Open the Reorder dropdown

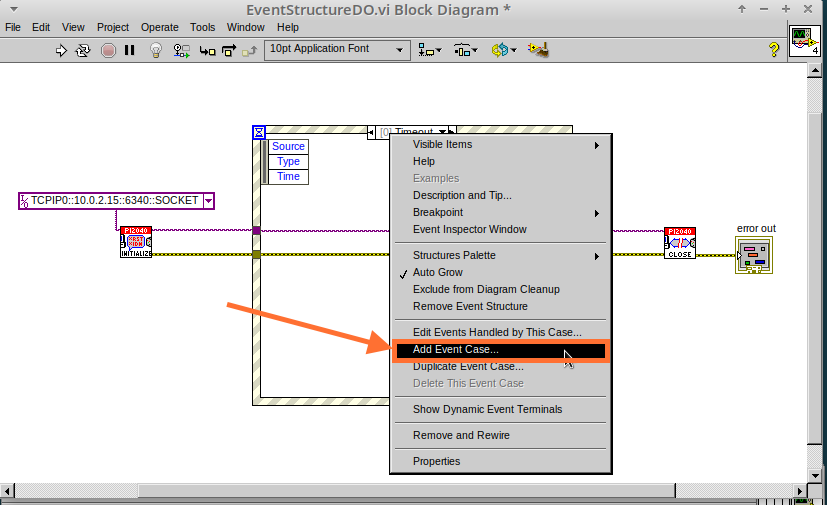tap(504, 50)
